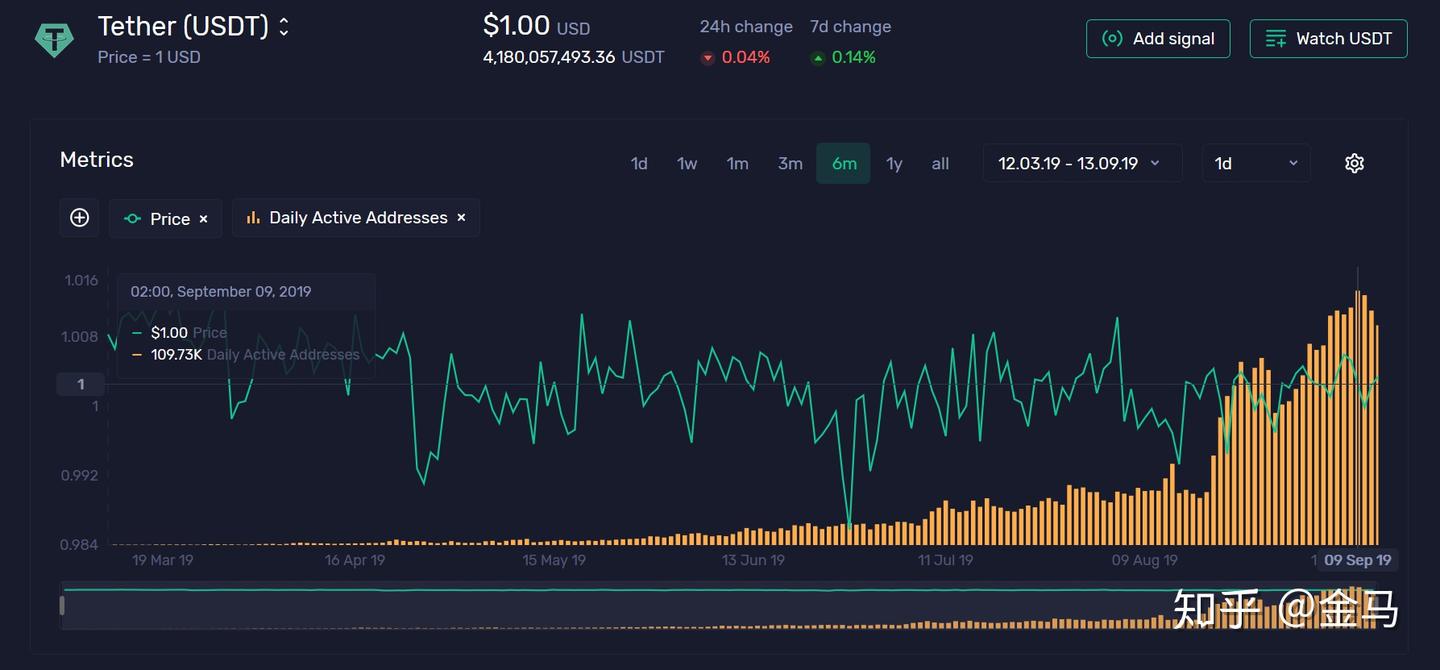Click the watchlist-add icon inside Watch USDT
Screen dimensions: 1440x670
pos(1275,38)
